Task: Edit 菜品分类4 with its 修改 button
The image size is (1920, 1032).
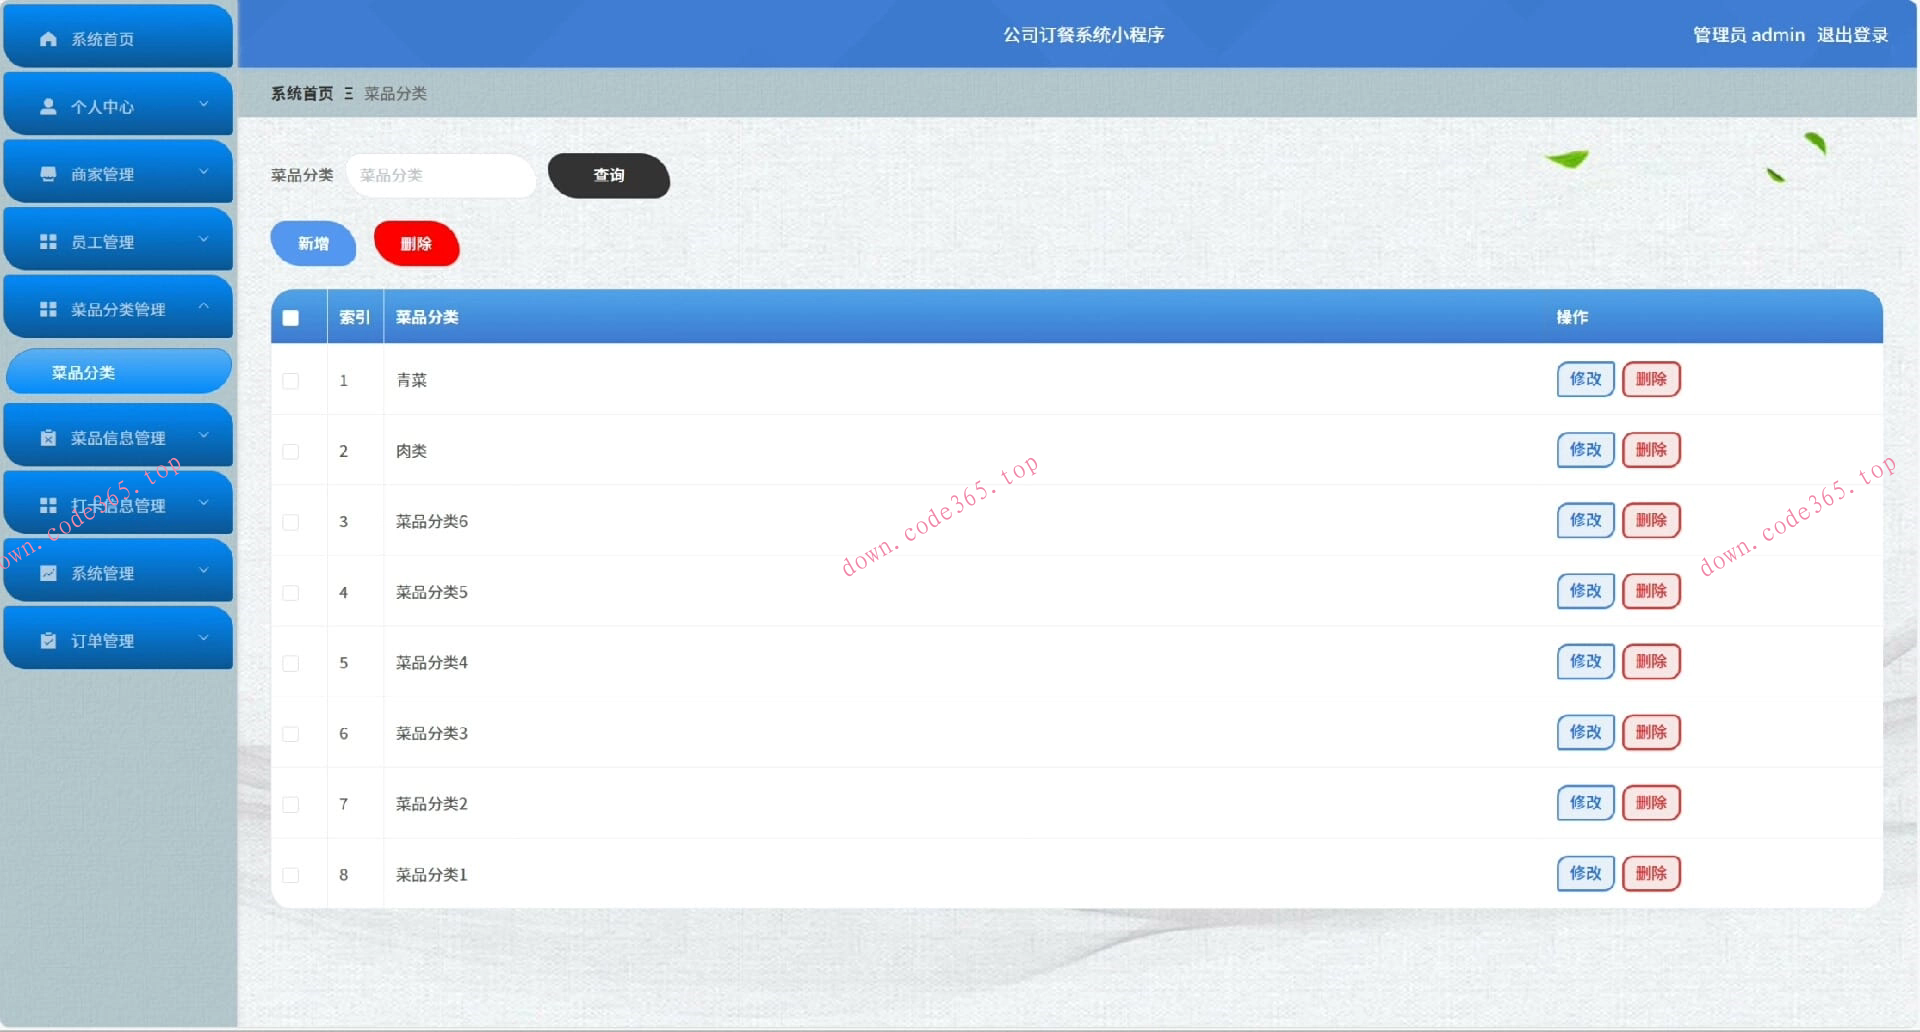Action: [x=1586, y=661]
